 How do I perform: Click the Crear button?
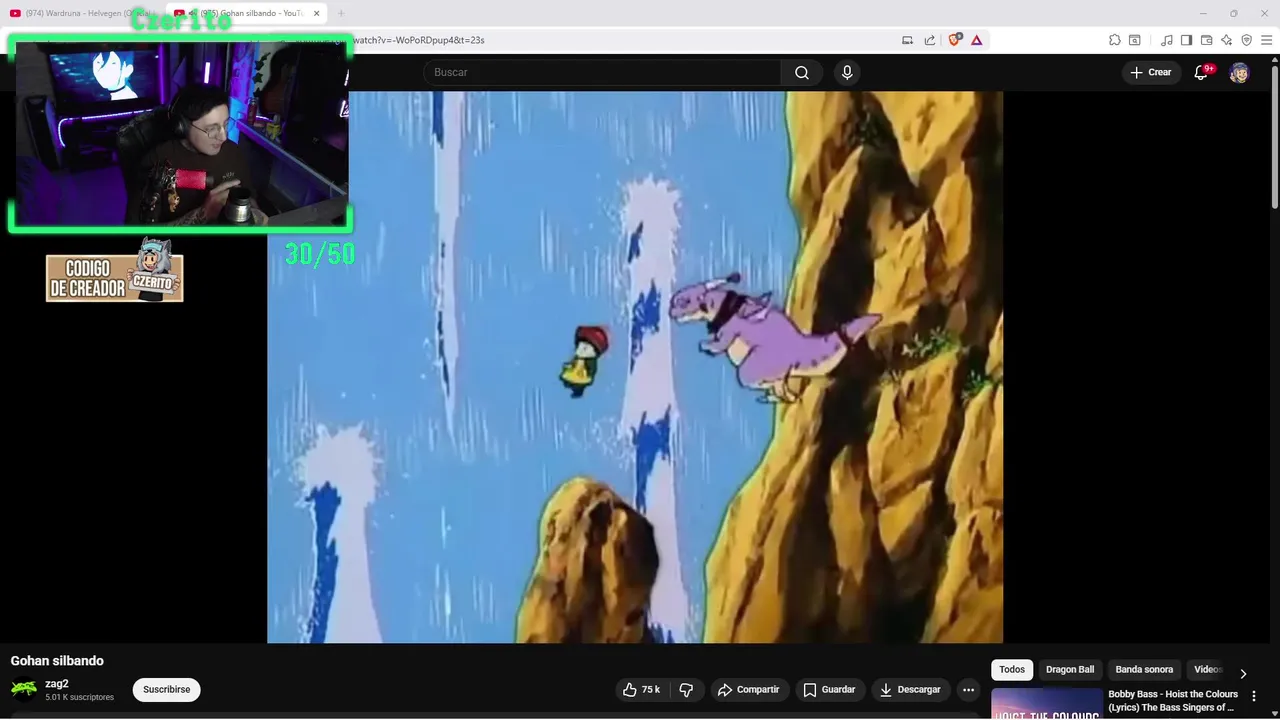tap(1150, 72)
